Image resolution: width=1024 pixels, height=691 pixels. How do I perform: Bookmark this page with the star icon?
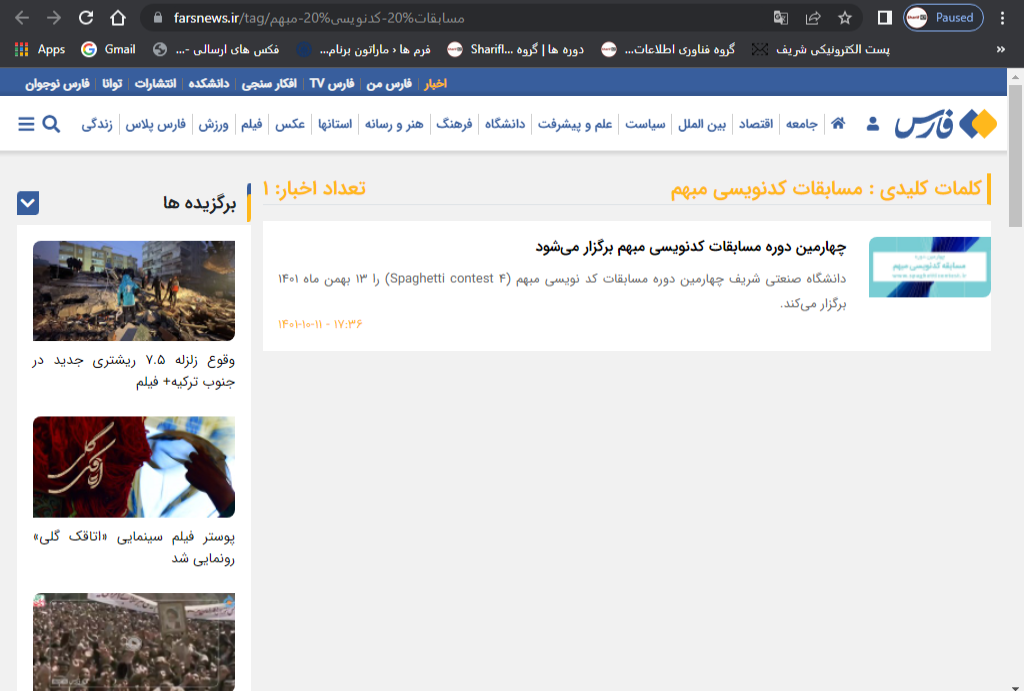point(845,17)
